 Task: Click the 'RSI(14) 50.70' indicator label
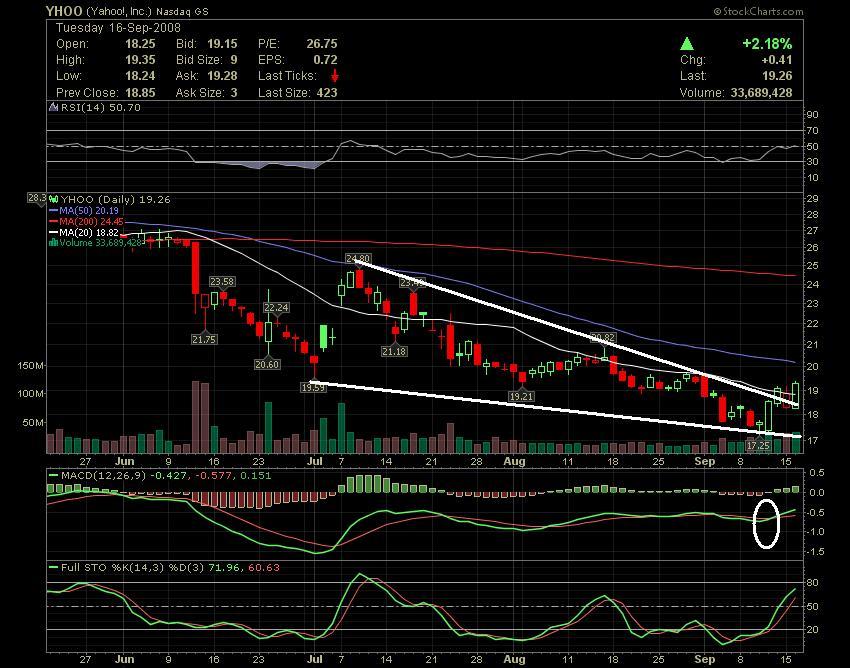[100, 107]
